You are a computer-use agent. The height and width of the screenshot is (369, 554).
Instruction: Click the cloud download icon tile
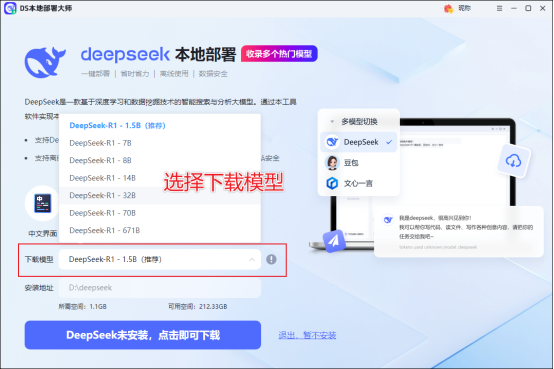click(513, 161)
